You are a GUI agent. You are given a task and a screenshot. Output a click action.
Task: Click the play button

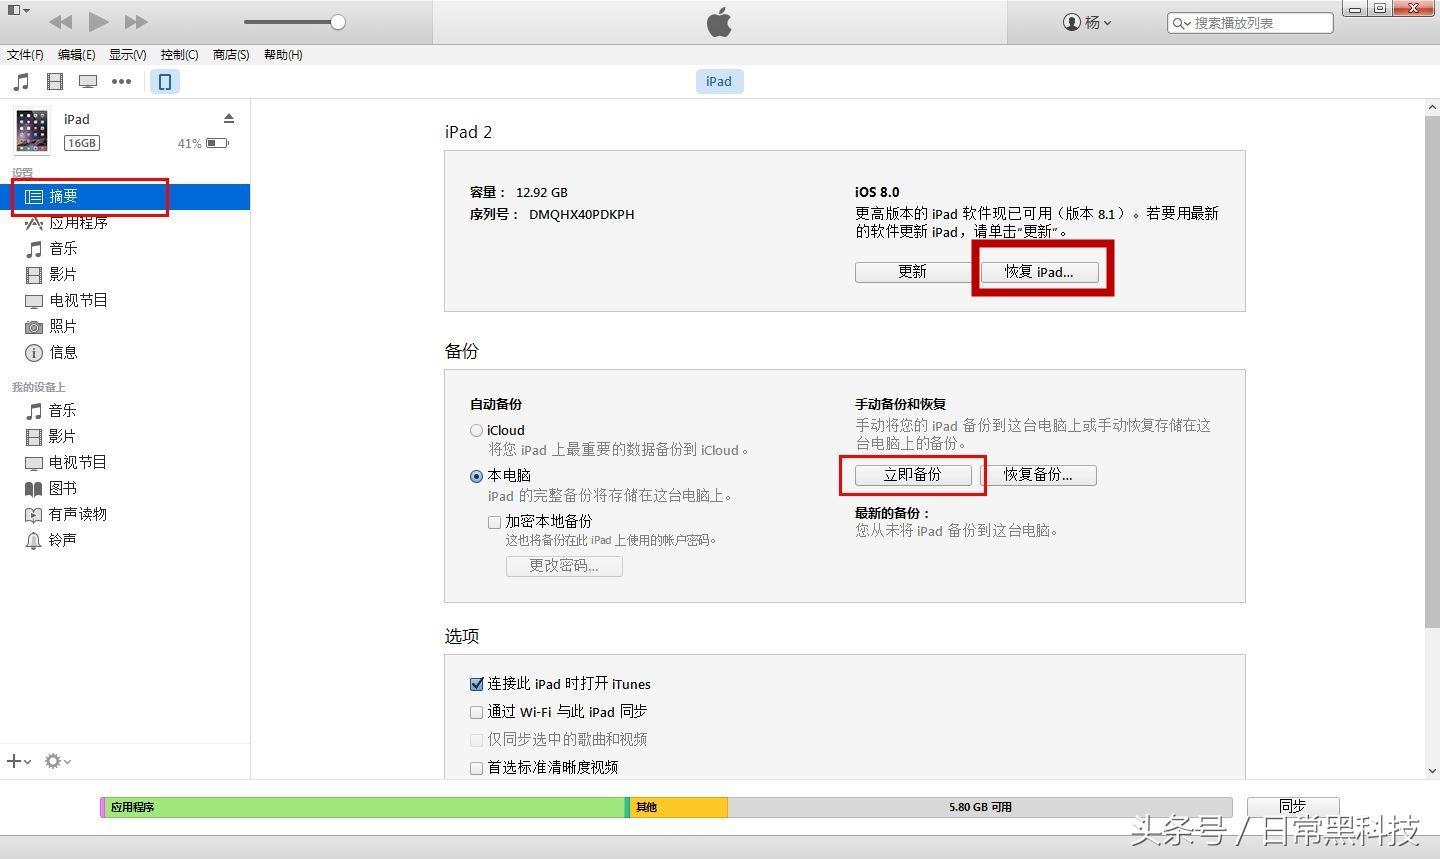(x=98, y=21)
